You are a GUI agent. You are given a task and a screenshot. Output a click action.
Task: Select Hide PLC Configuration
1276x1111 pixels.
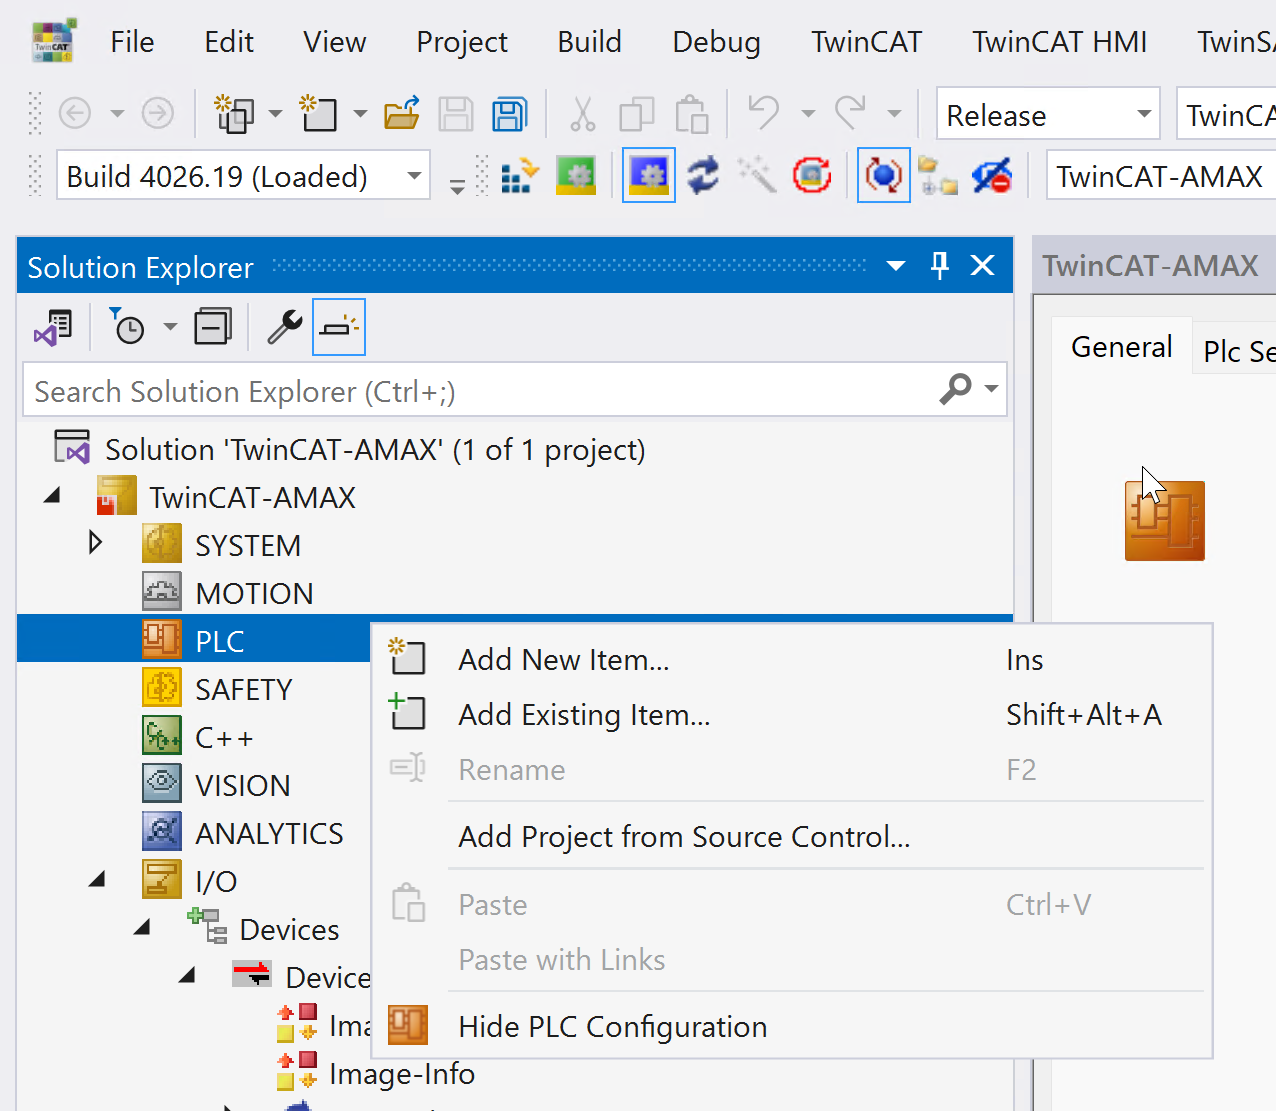pos(612,1027)
